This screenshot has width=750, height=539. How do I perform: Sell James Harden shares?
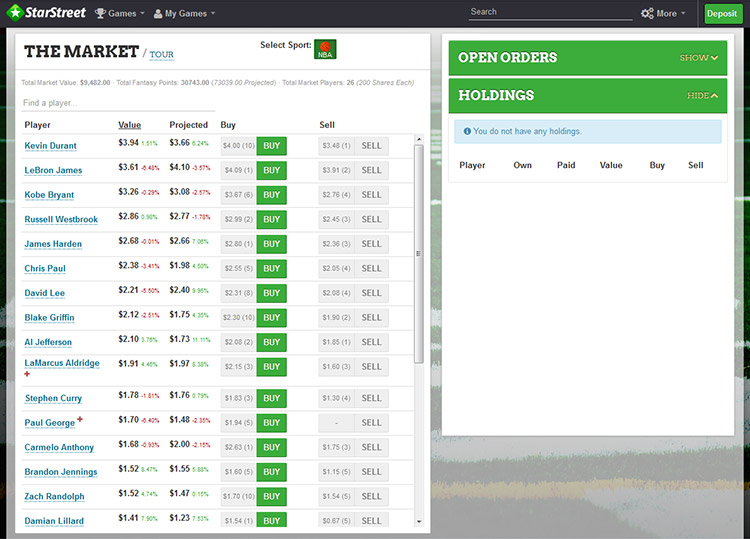click(372, 244)
